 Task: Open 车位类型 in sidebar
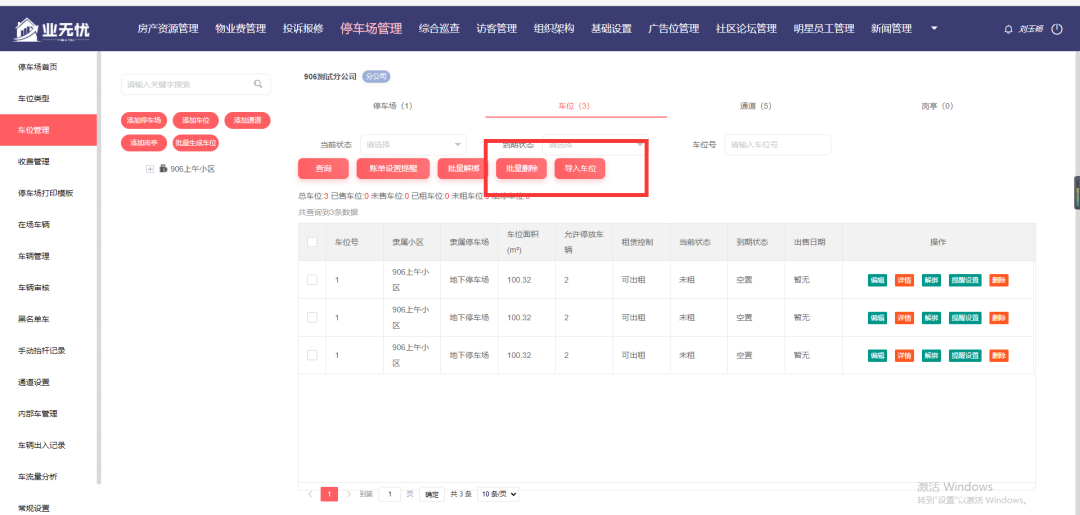coord(34,98)
